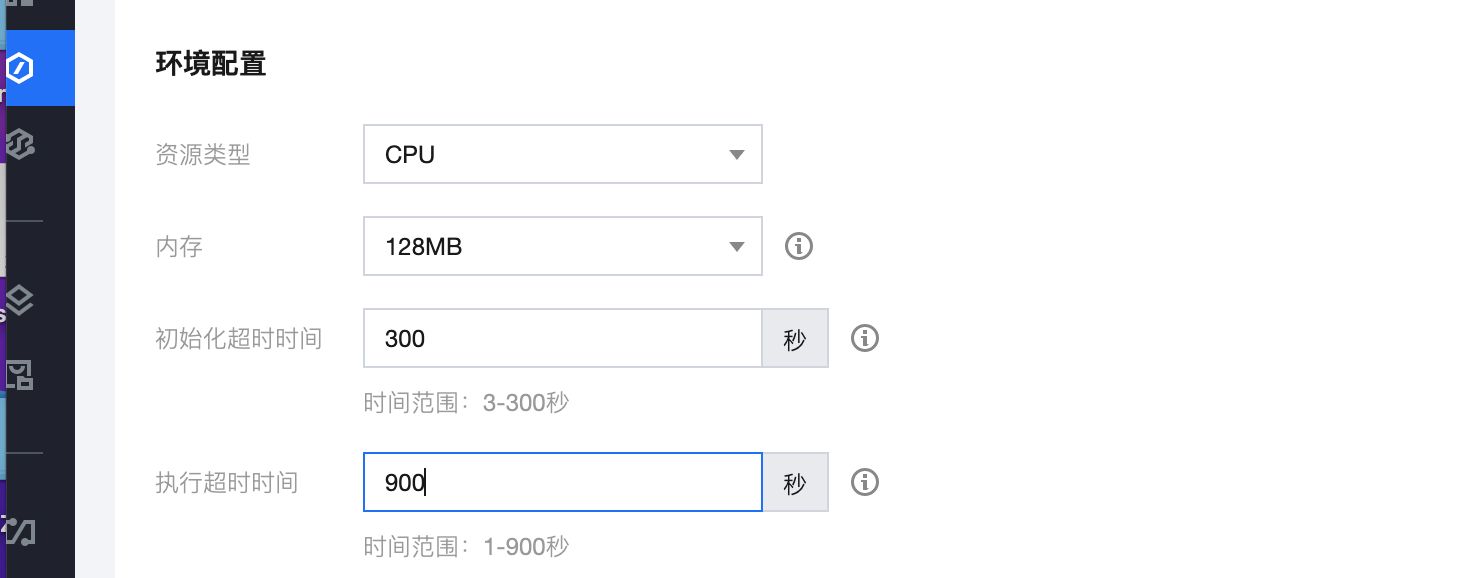
Task: Open the stacked layers icon in the sidebar
Action: [20, 298]
